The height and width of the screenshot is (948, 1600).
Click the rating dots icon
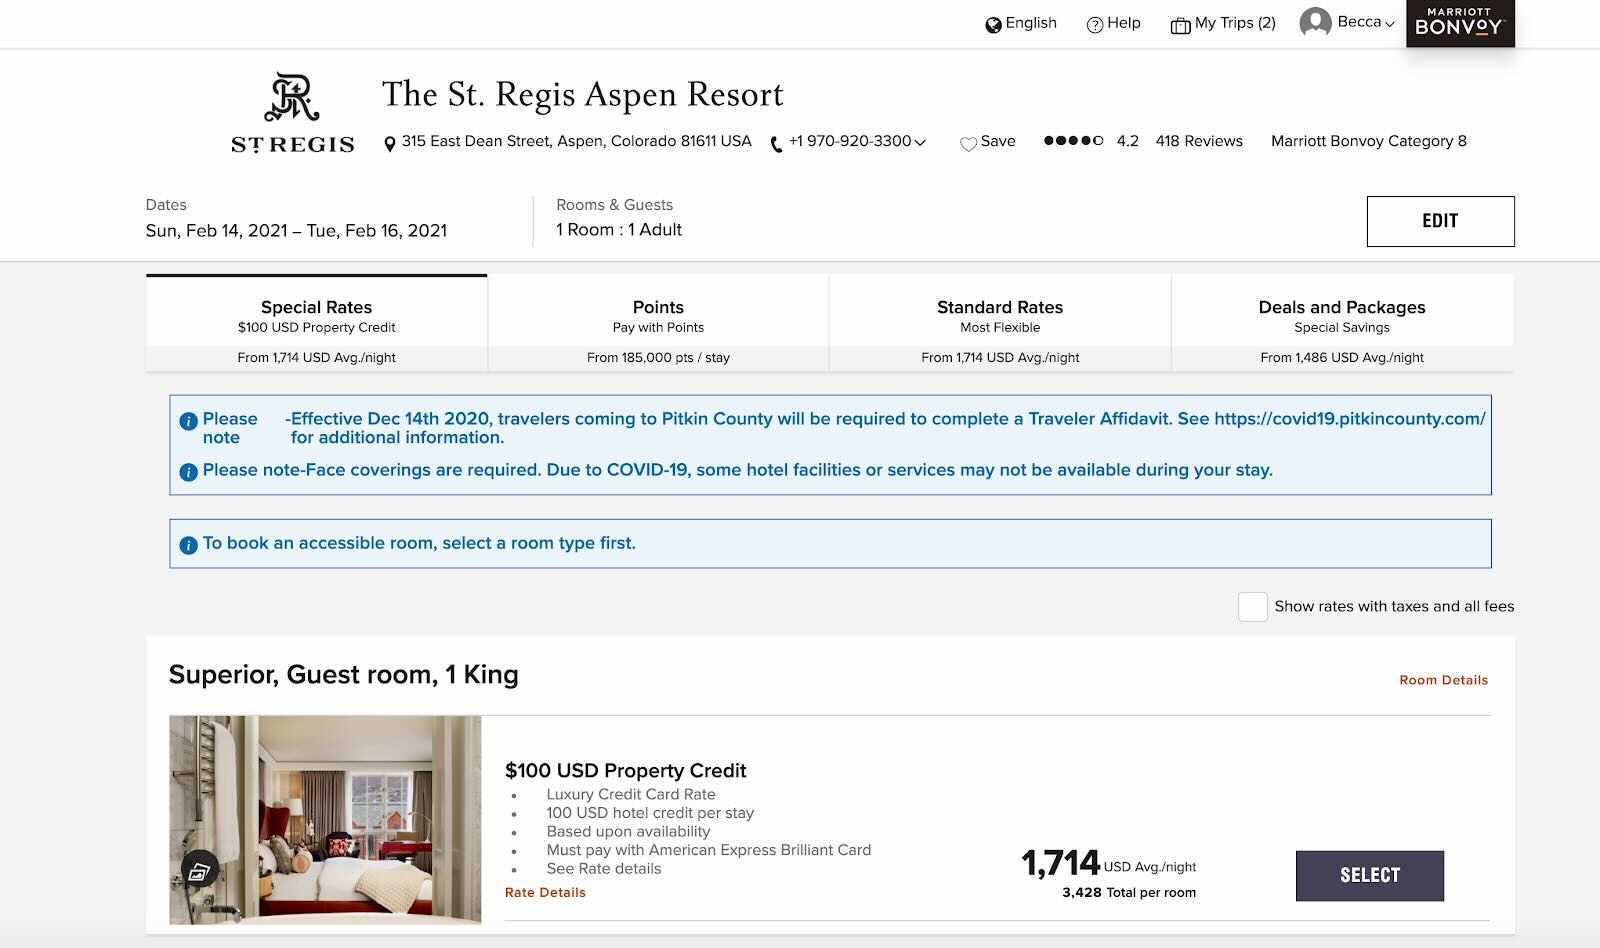coord(1073,141)
